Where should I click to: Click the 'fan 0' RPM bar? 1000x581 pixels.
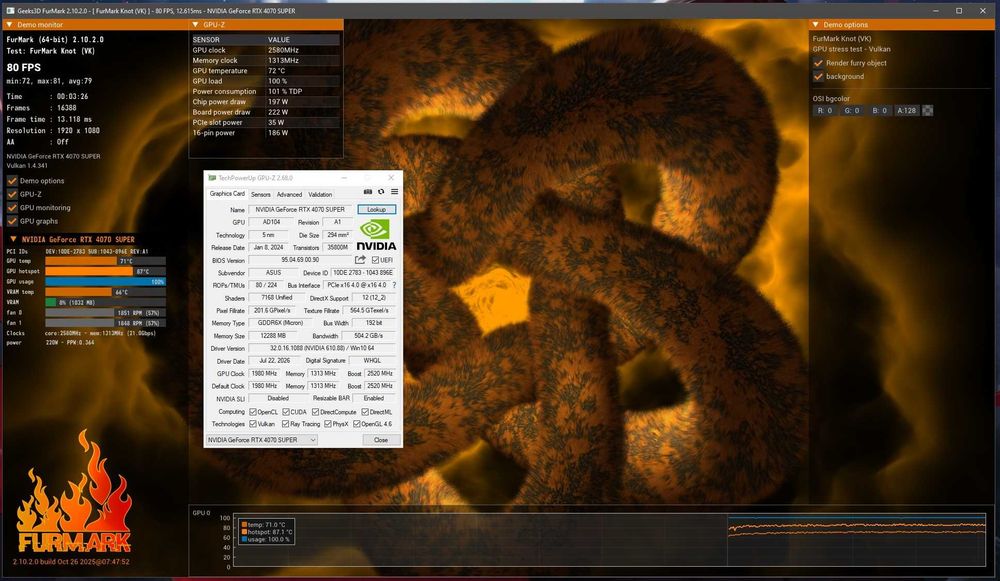click(105, 313)
